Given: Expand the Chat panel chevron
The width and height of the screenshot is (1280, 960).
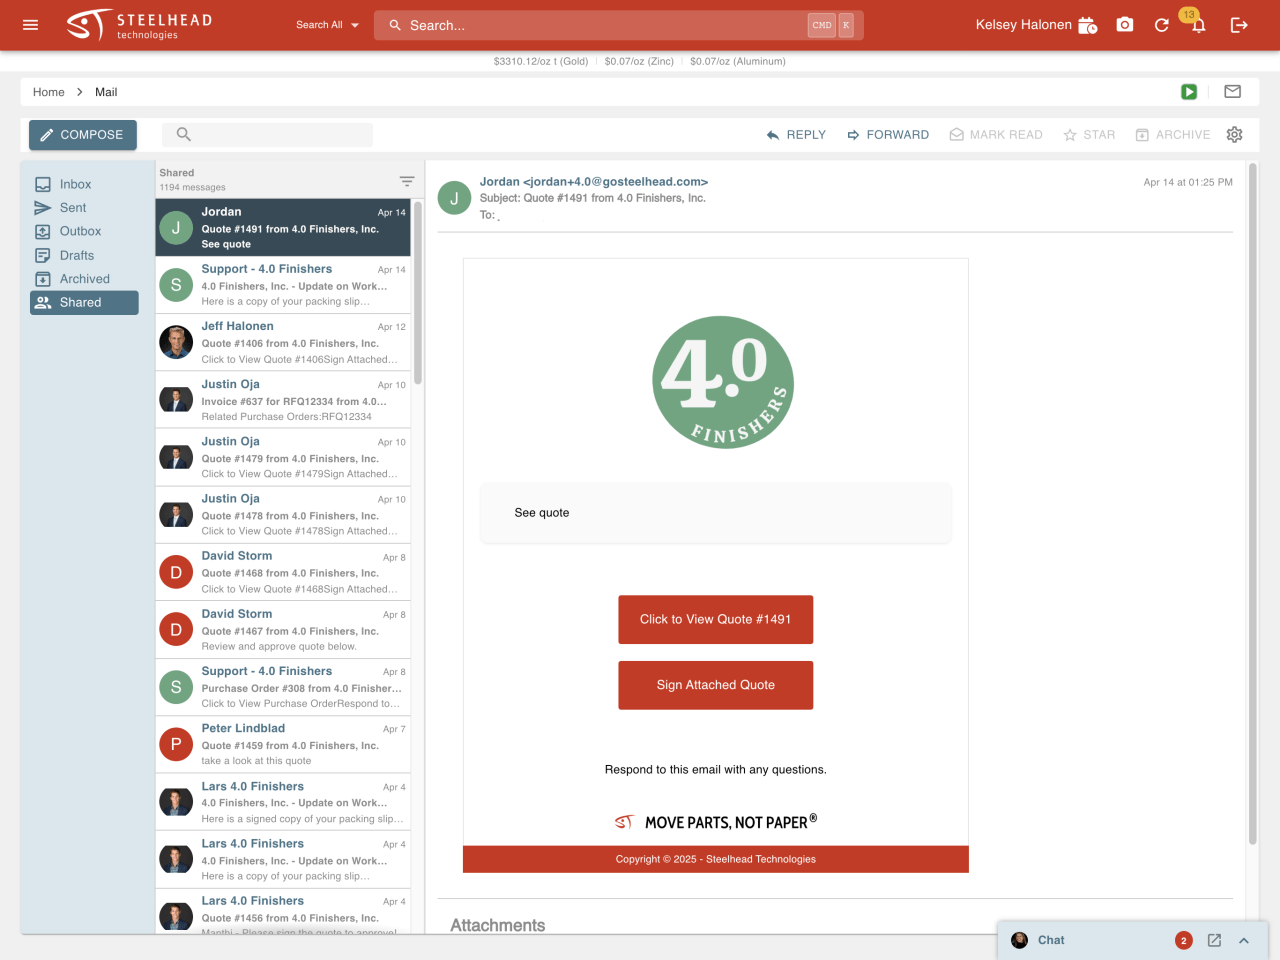Looking at the screenshot, I should tap(1244, 940).
